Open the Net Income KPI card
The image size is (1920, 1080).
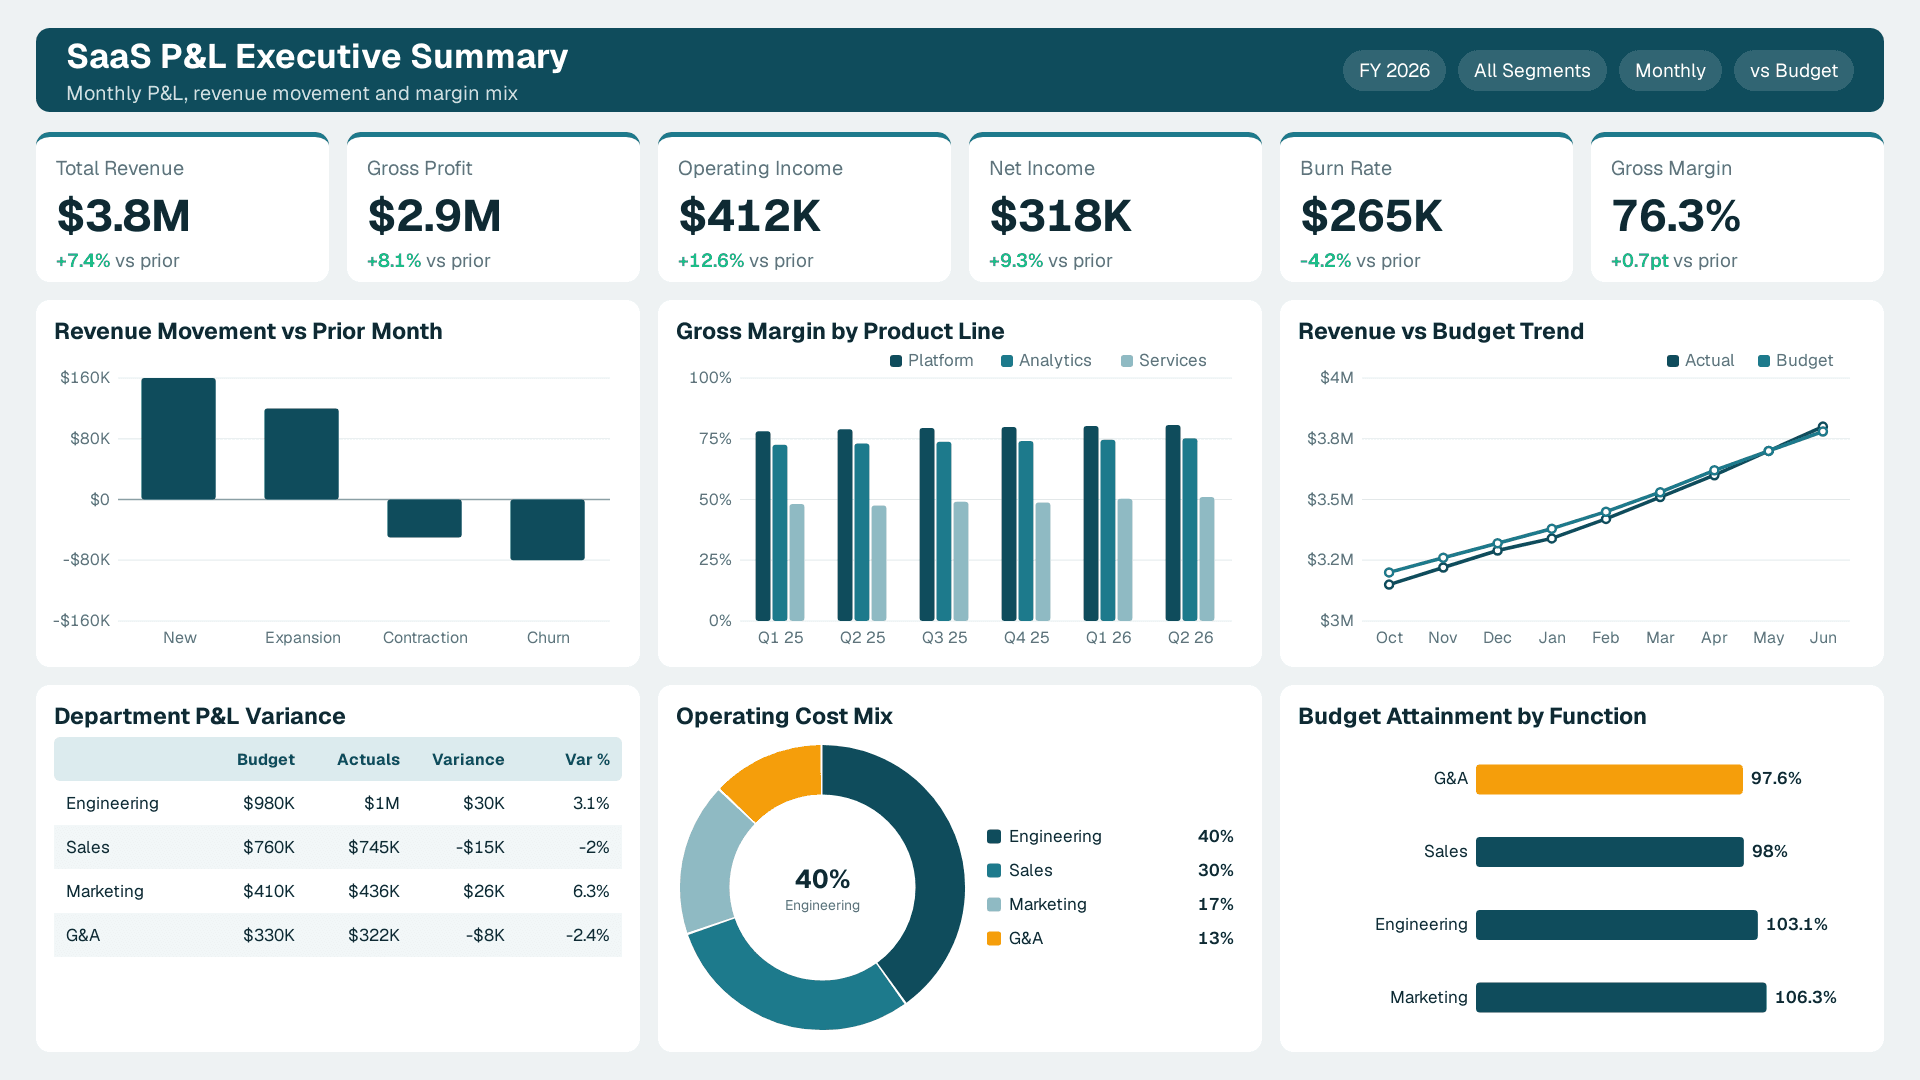coord(1115,207)
